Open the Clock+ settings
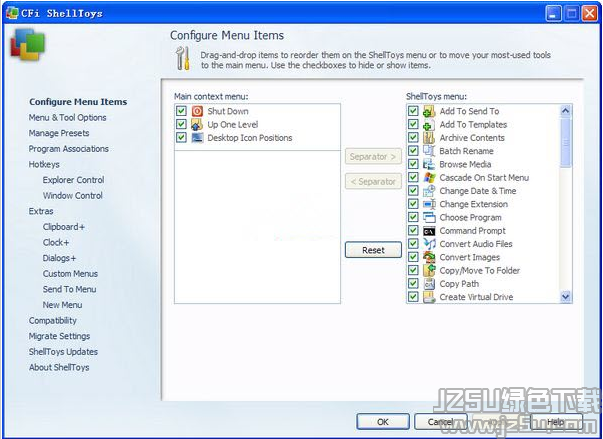The width and height of the screenshot is (603, 439). [56, 243]
